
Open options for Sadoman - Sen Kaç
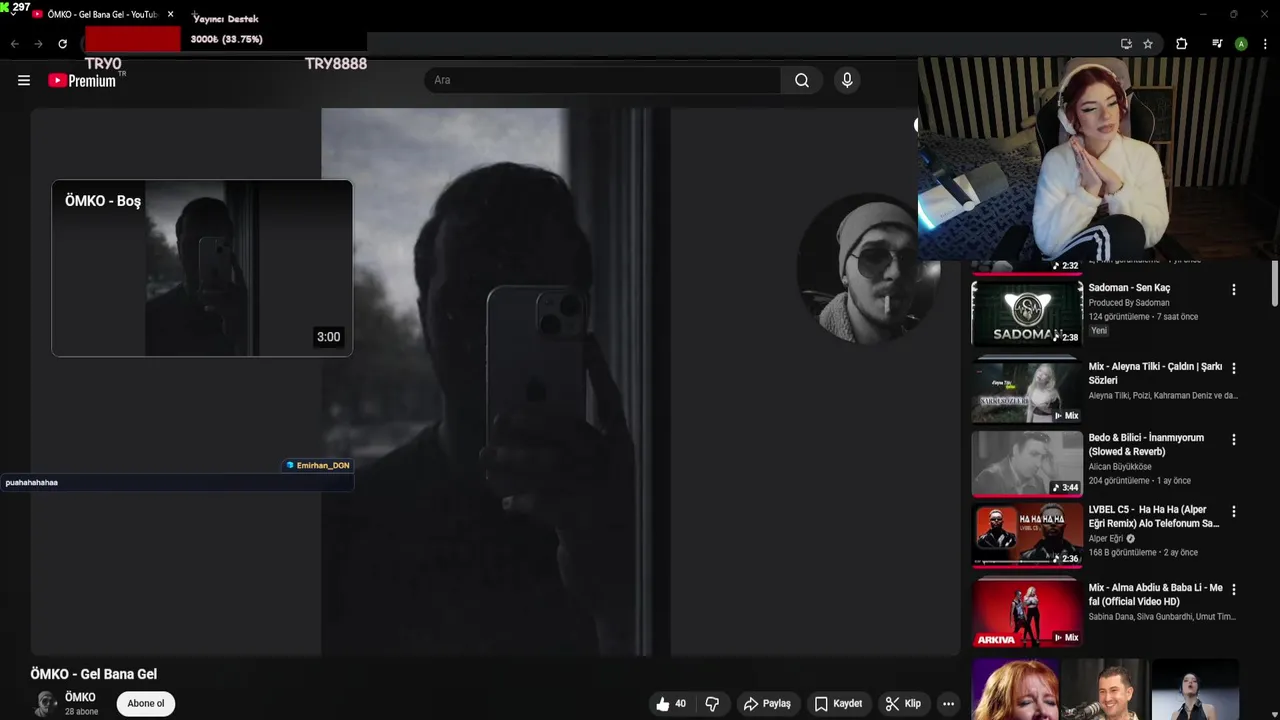1233,290
